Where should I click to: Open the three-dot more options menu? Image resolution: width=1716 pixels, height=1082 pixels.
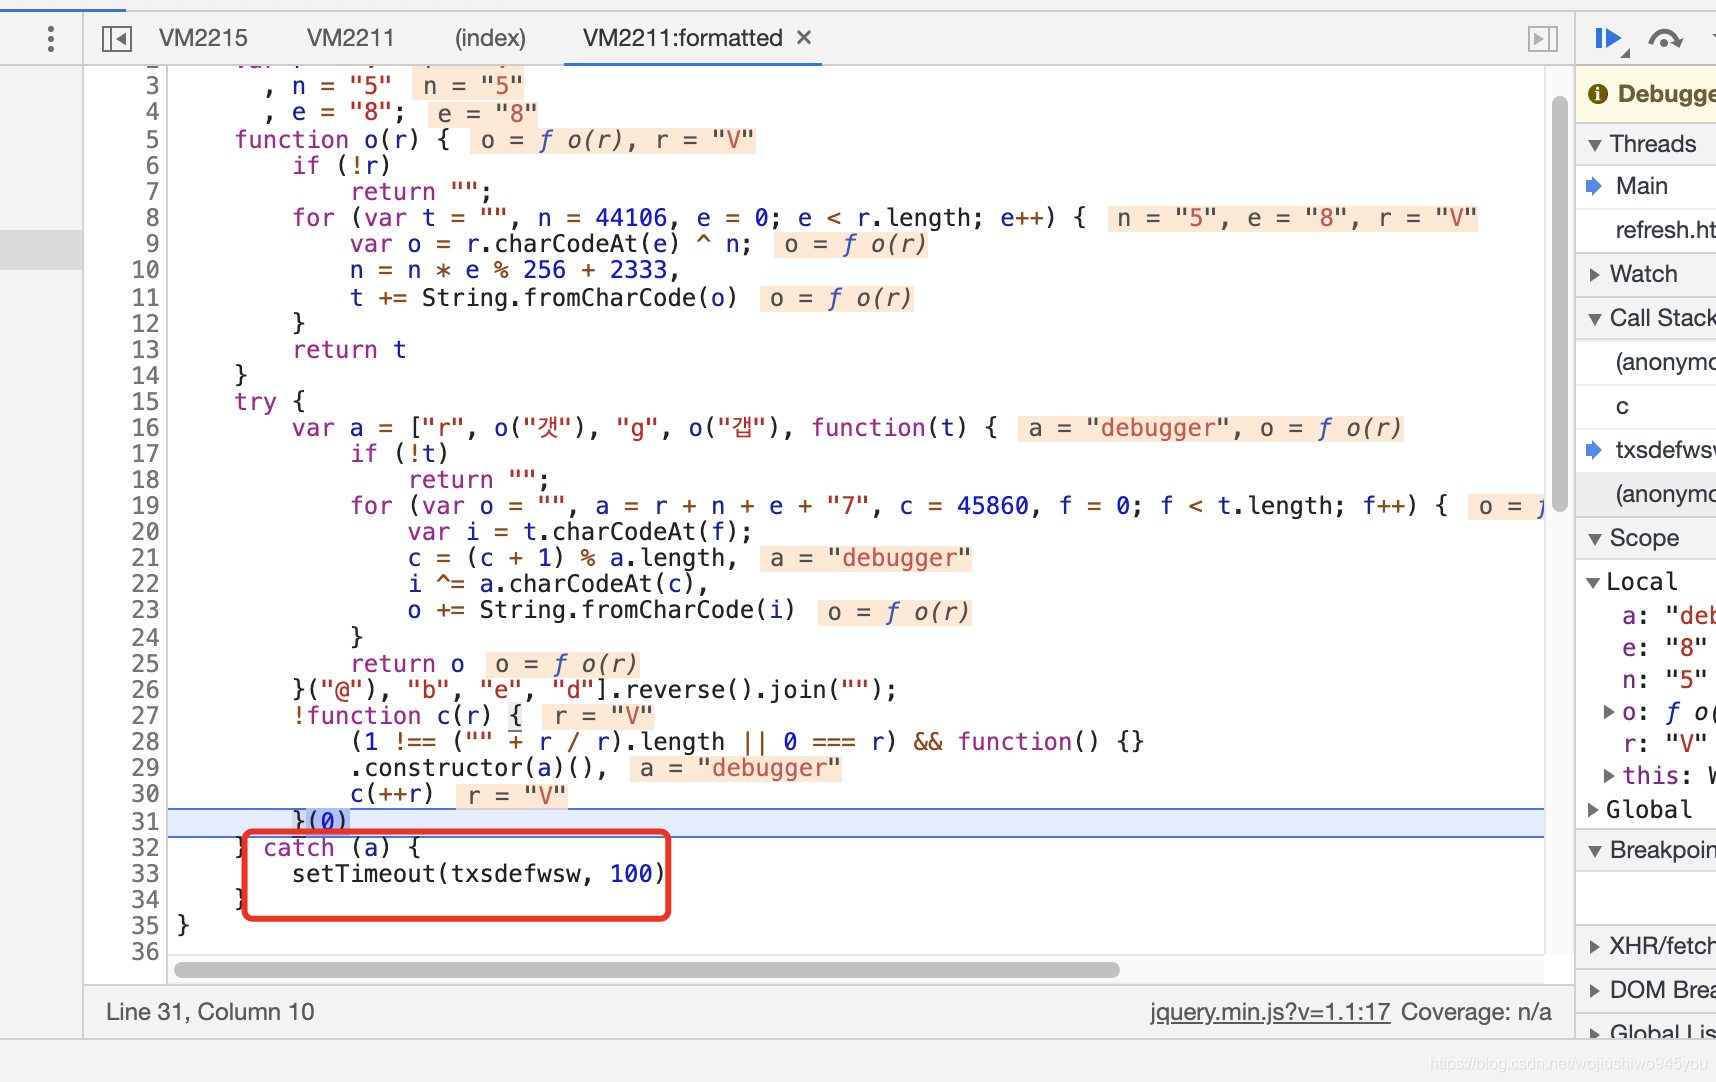click(x=51, y=39)
